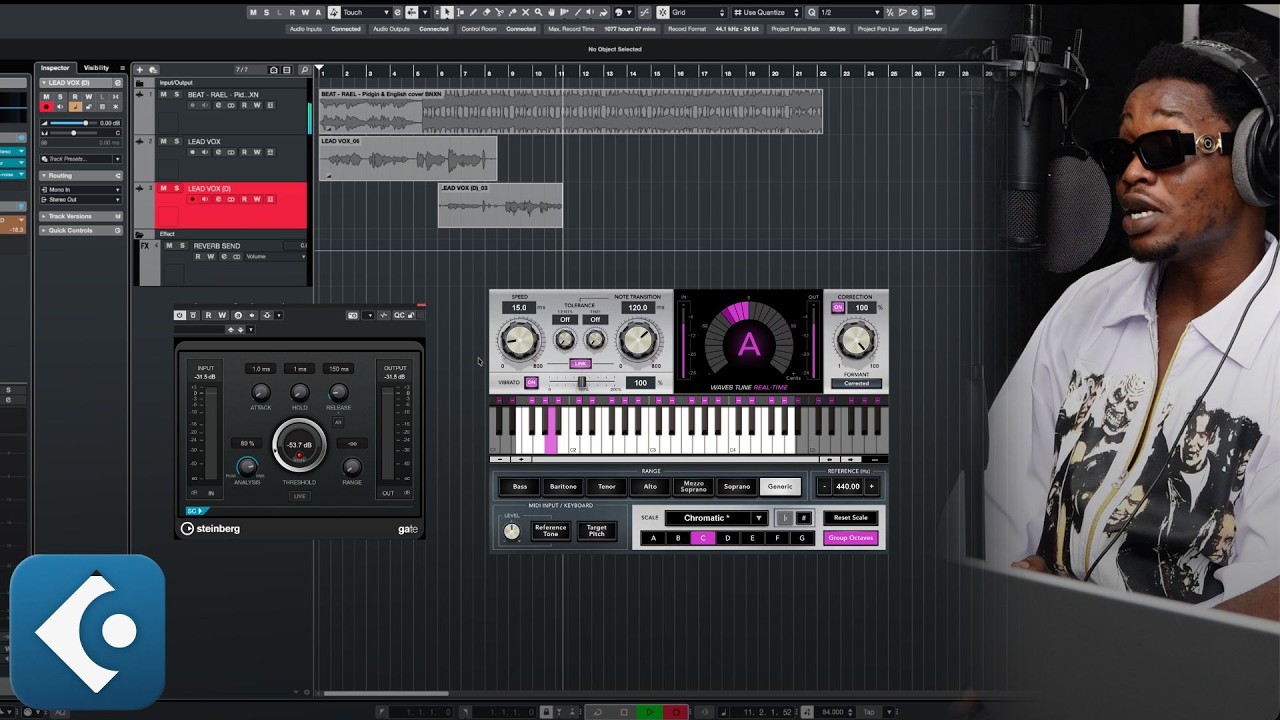Open the 1/2 quantize preset dropdown
This screenshot has height=720, width=1280.
click(x=850, y=12)
